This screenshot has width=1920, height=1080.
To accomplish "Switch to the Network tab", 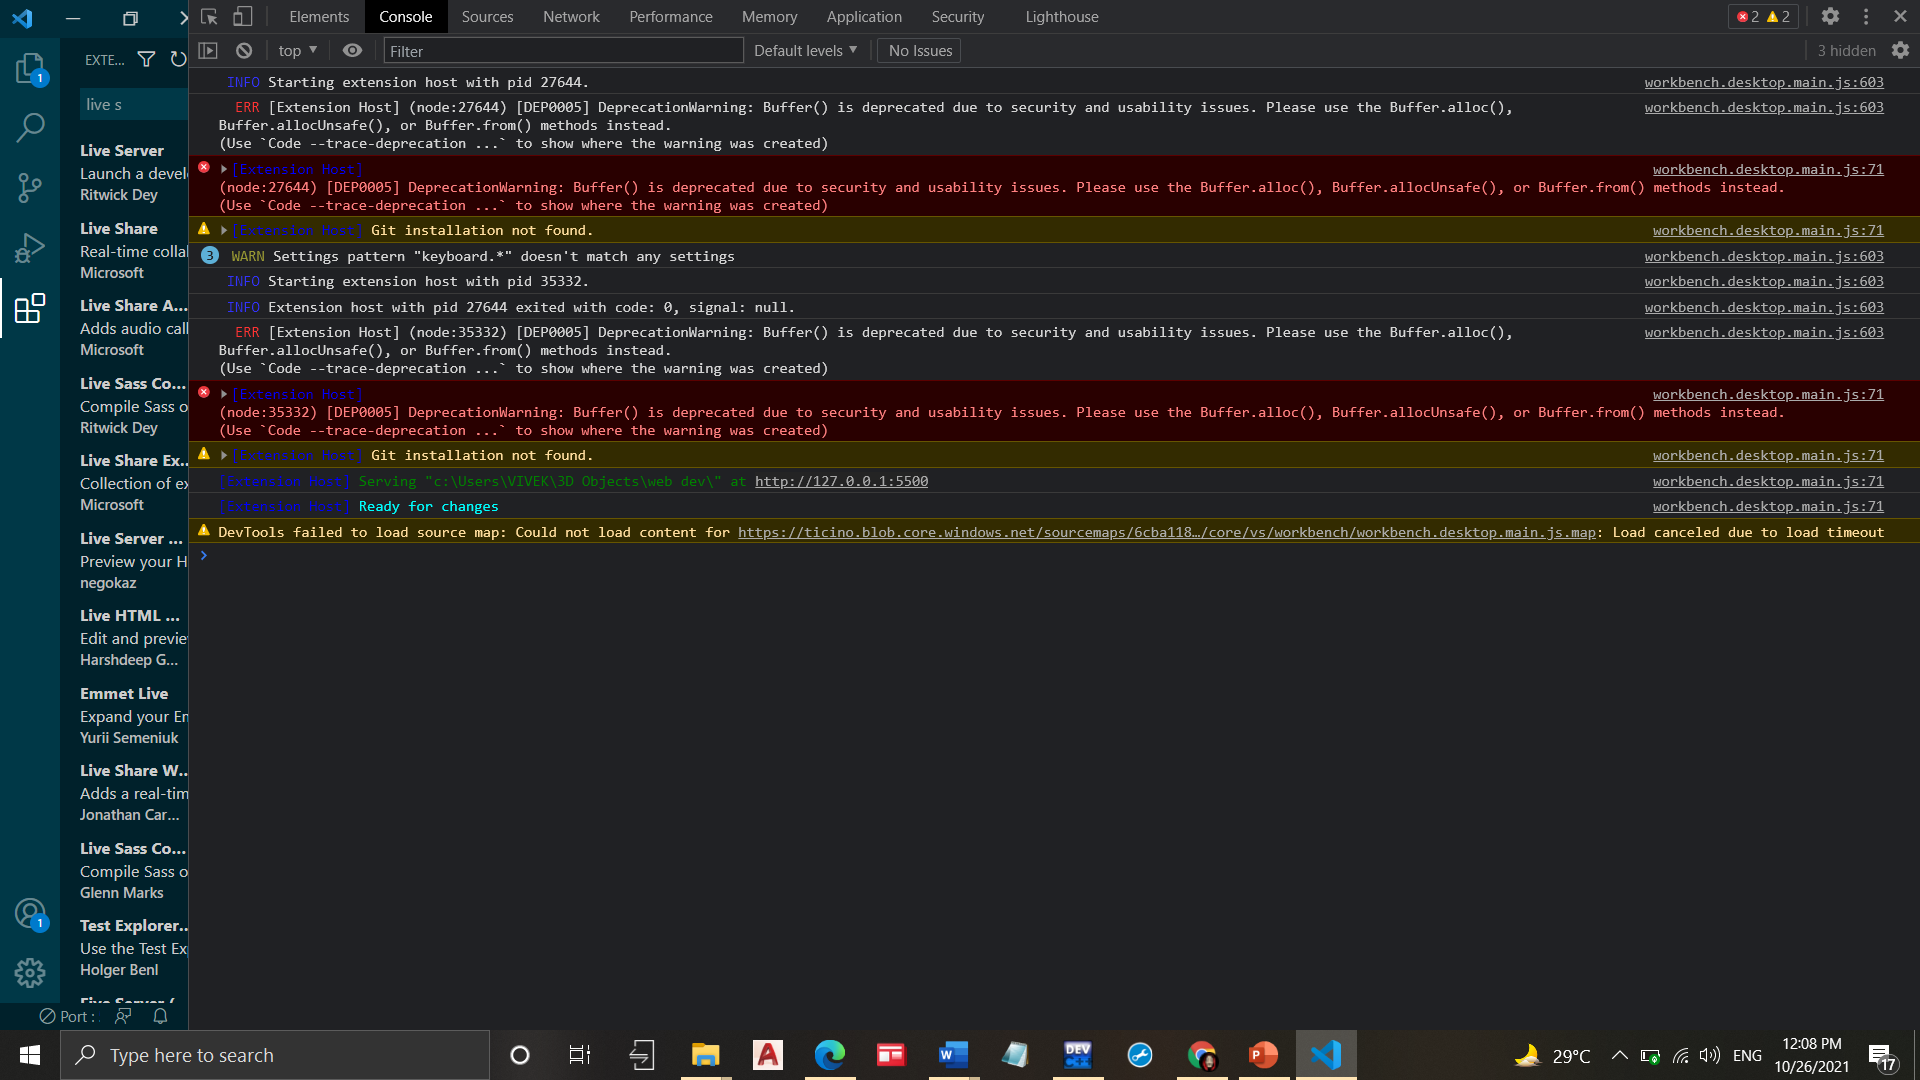I will click(x=571, y=16).
